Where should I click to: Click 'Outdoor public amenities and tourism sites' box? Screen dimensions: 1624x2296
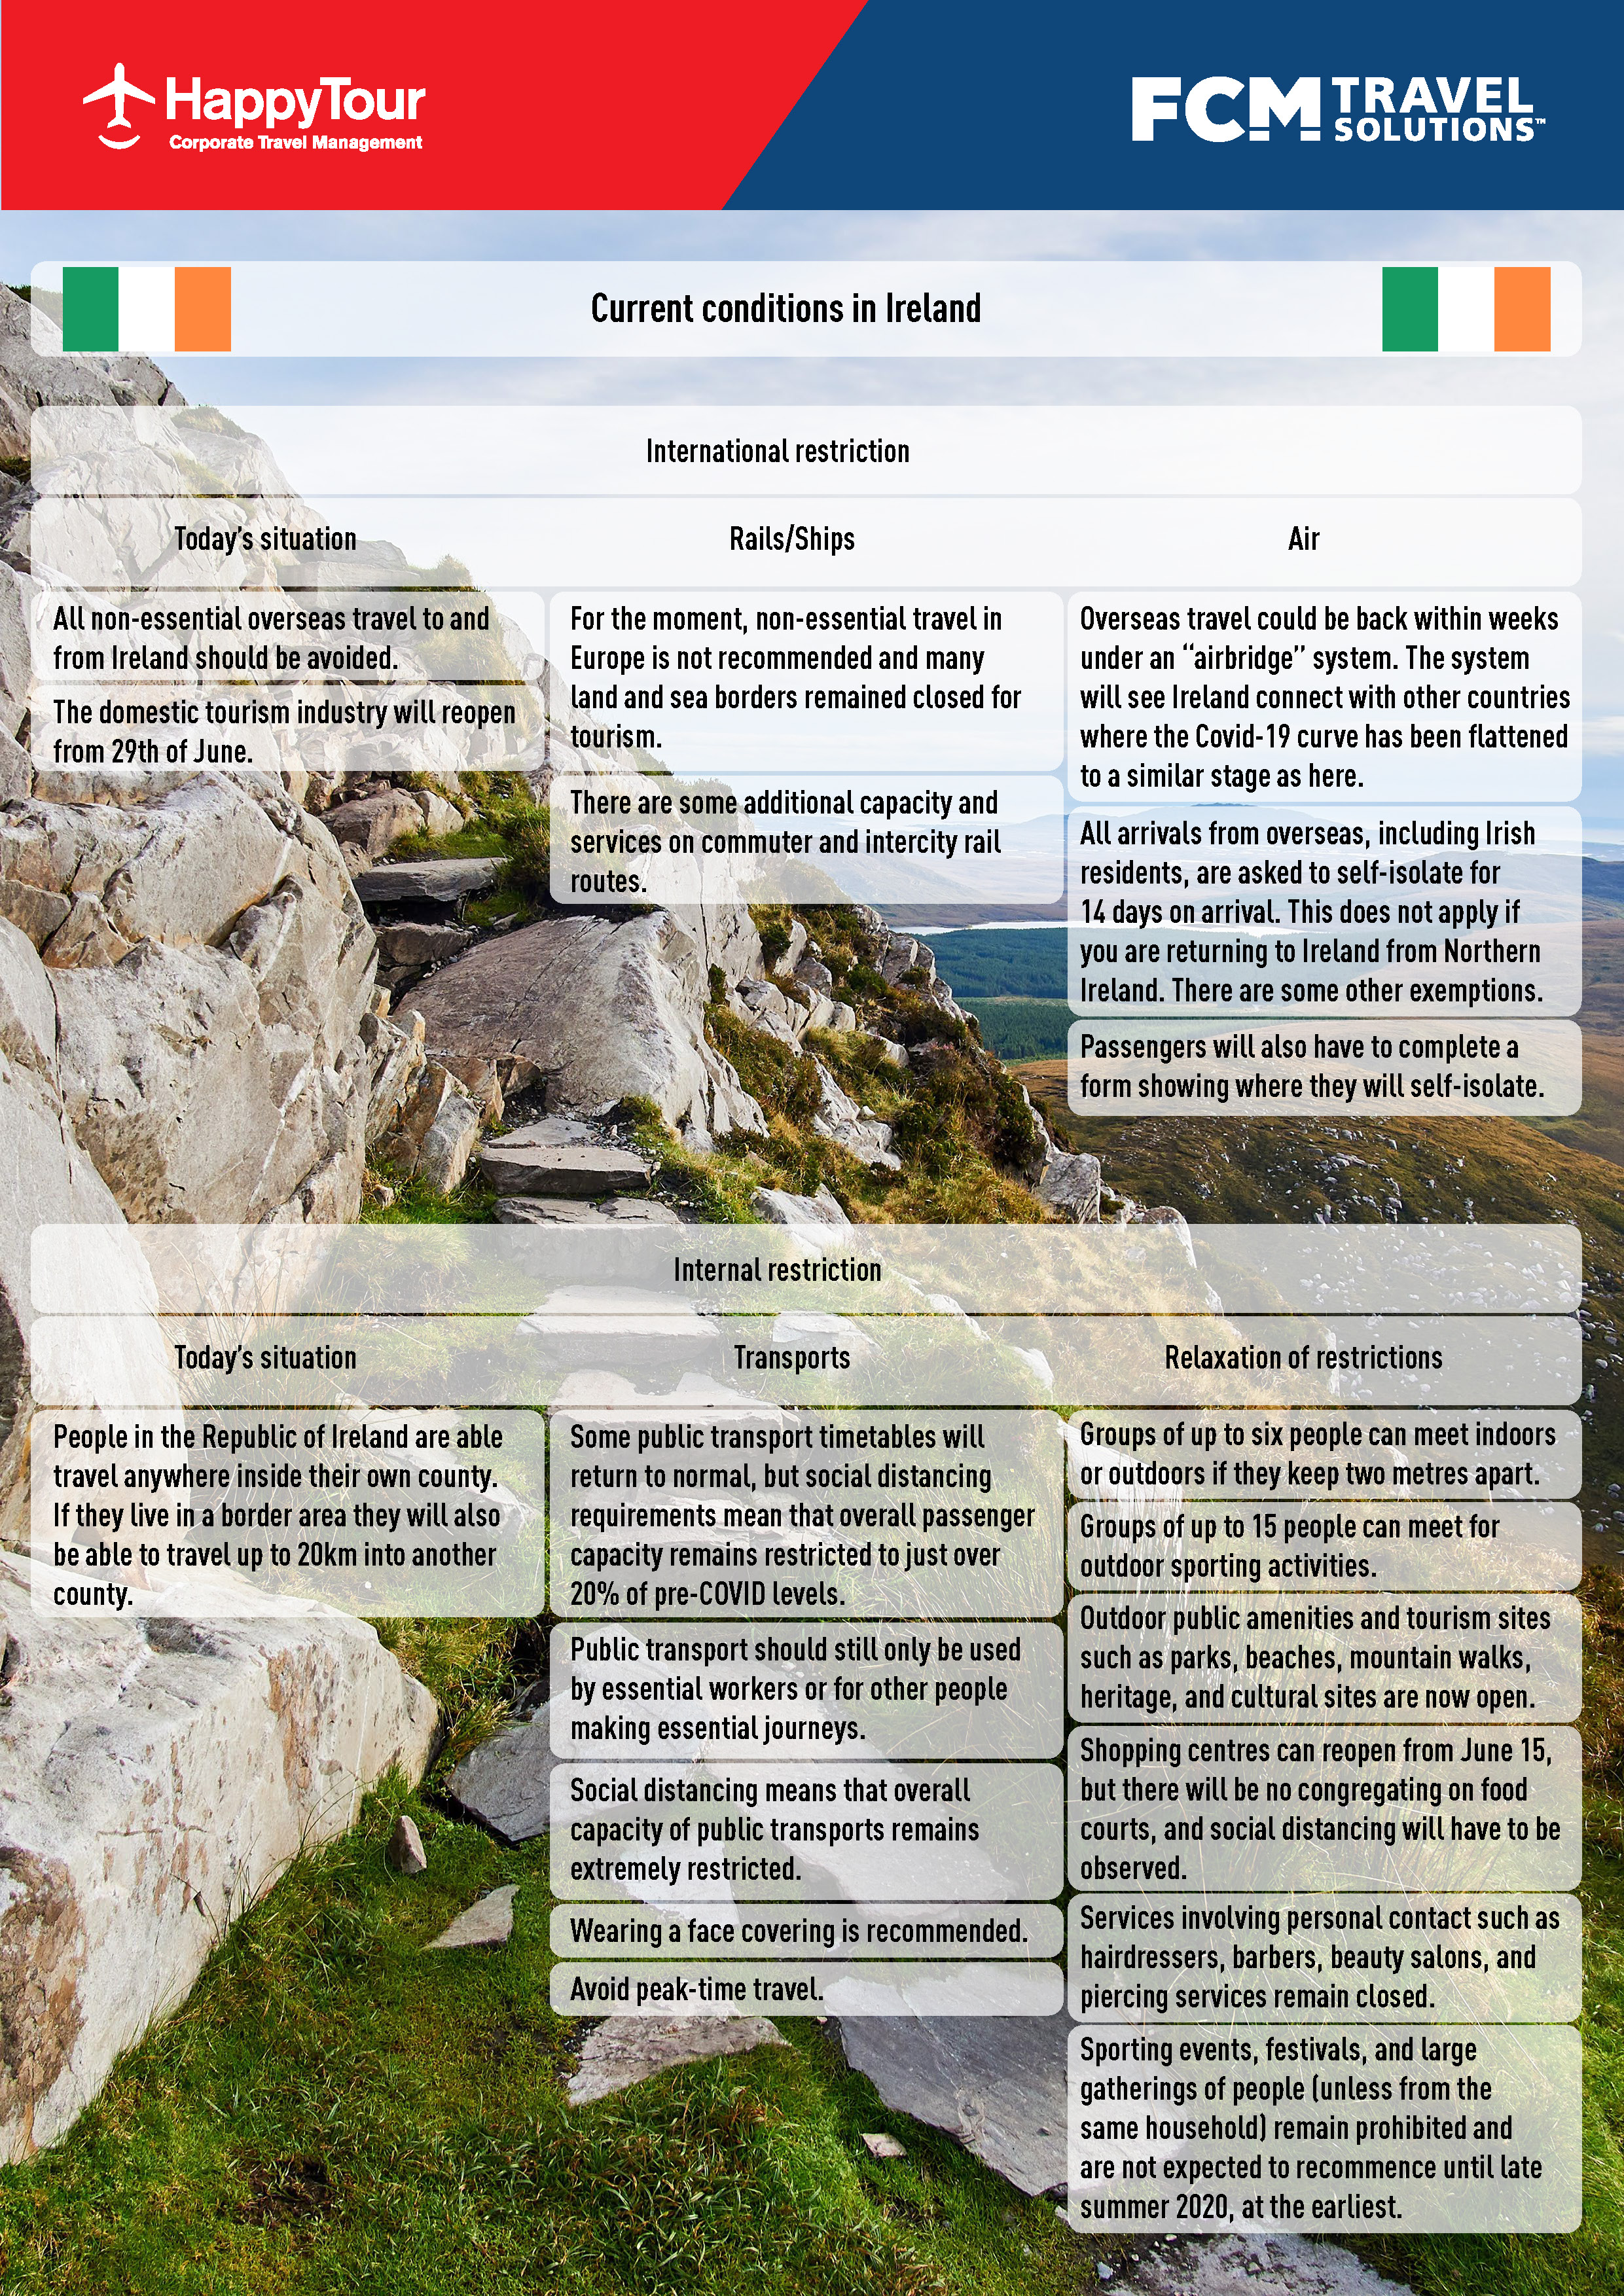(1325, 1658)
